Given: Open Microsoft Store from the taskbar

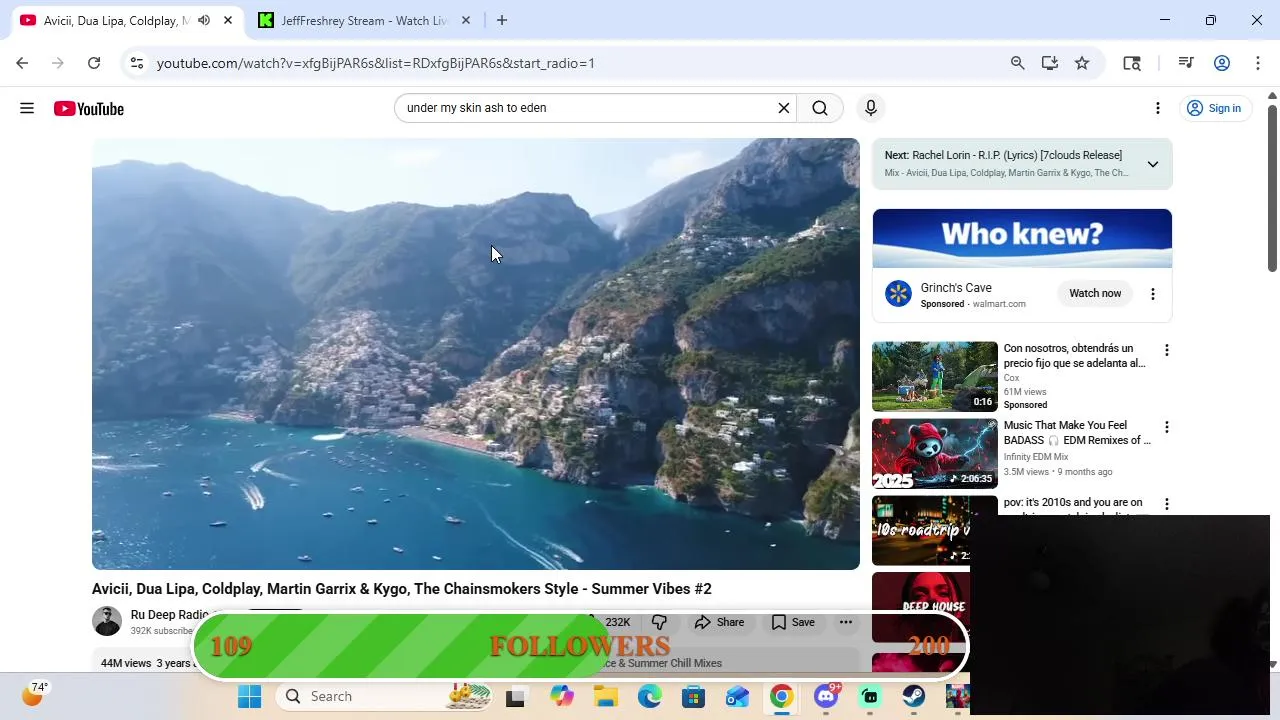Looking at the screenshot, I should pyautogui.click(x=693, y=696).
